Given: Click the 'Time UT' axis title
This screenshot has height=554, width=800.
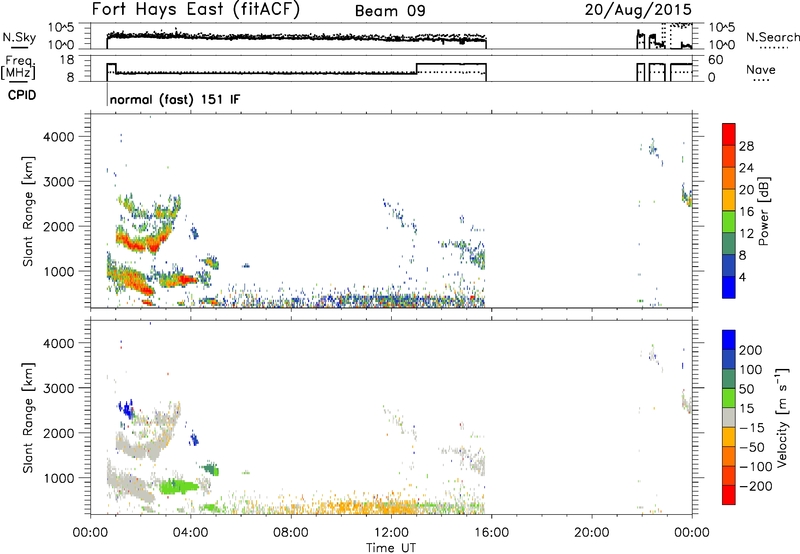Looking at the screenshot, I should click(x=391, y=548).
